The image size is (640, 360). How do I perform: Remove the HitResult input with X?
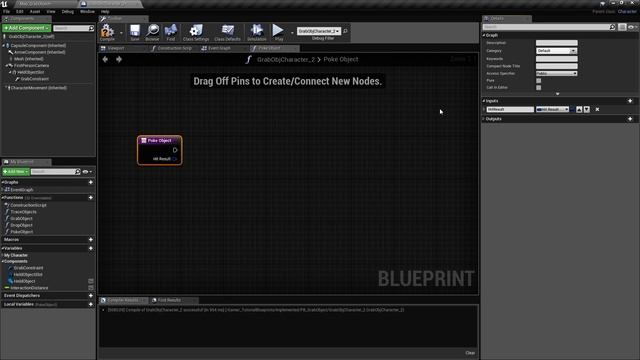point(597,109)
